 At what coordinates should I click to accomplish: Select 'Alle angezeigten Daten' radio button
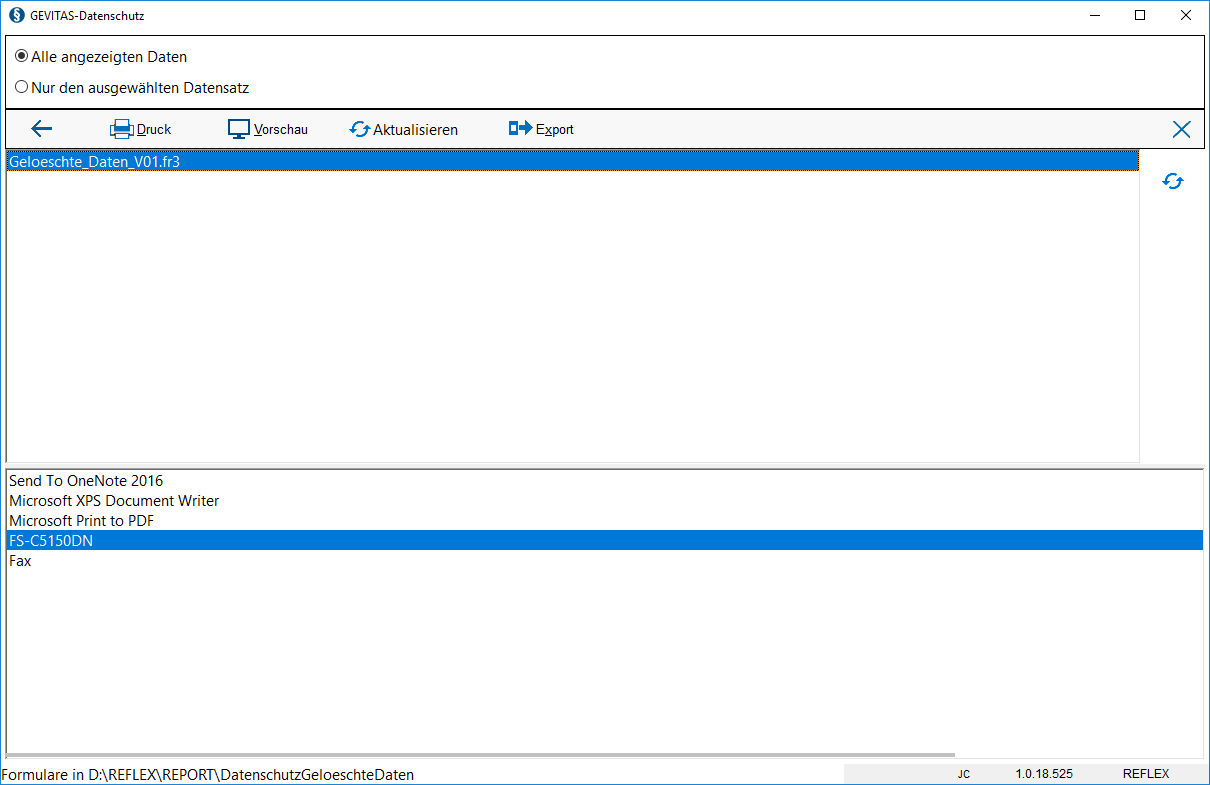22,57
